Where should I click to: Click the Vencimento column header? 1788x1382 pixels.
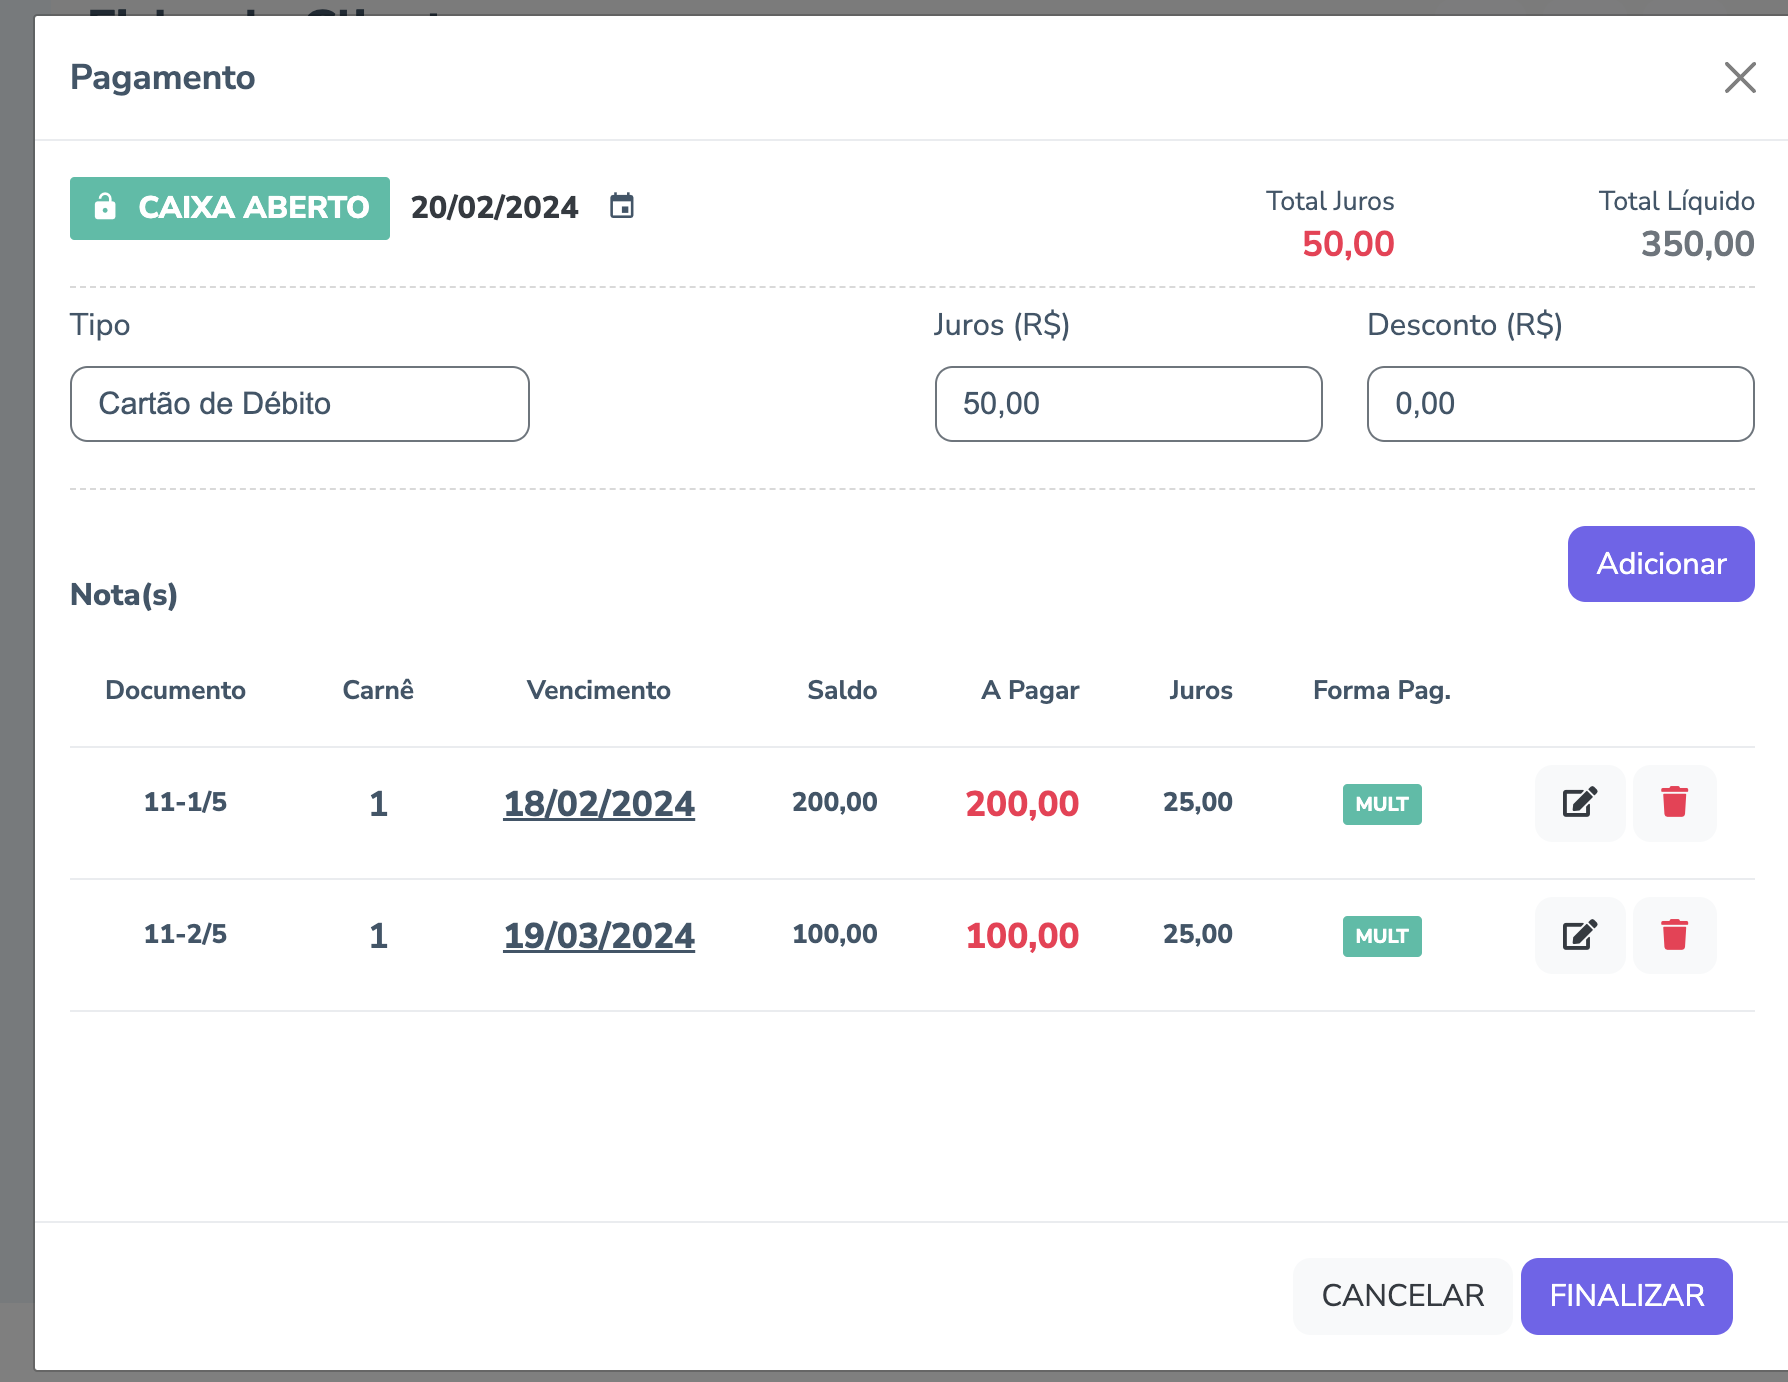598,690
